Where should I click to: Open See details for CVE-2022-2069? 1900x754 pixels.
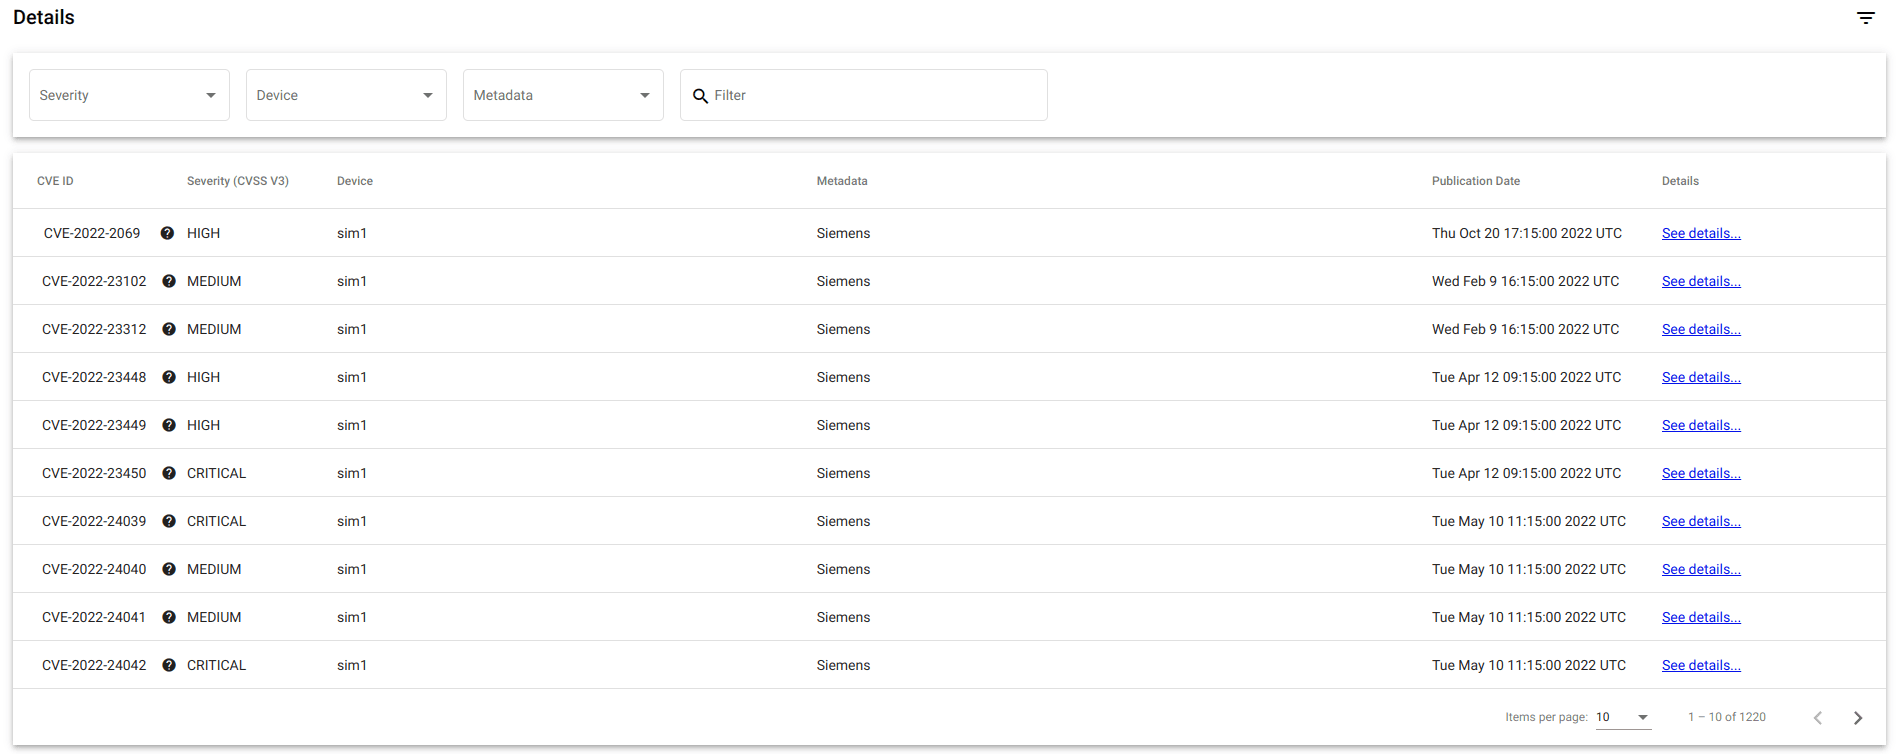tap(1700, 233)
